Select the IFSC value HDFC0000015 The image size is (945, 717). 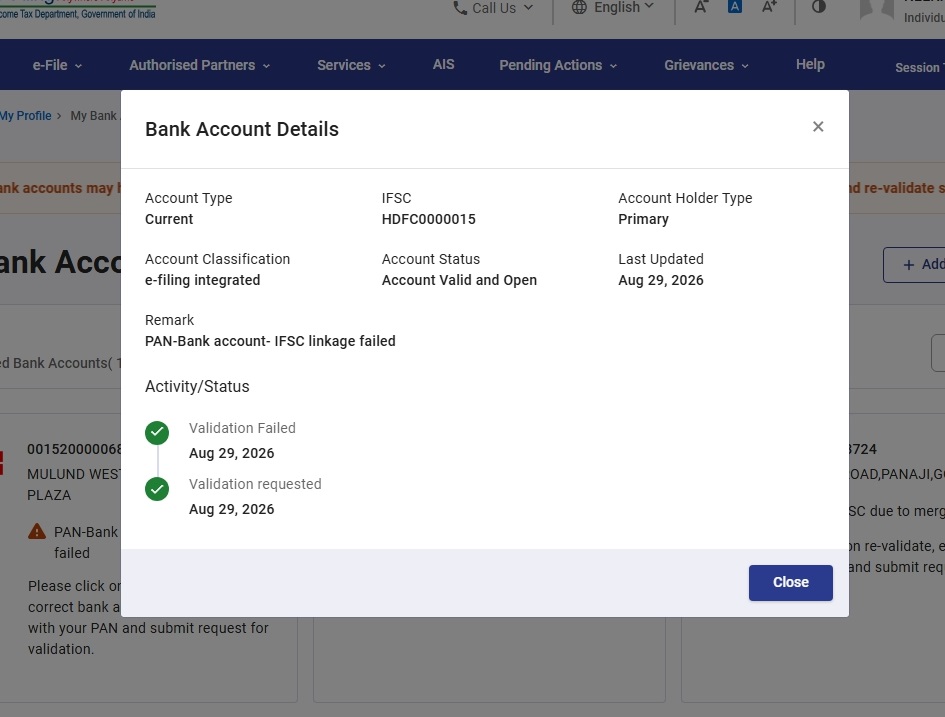(429, 219)
